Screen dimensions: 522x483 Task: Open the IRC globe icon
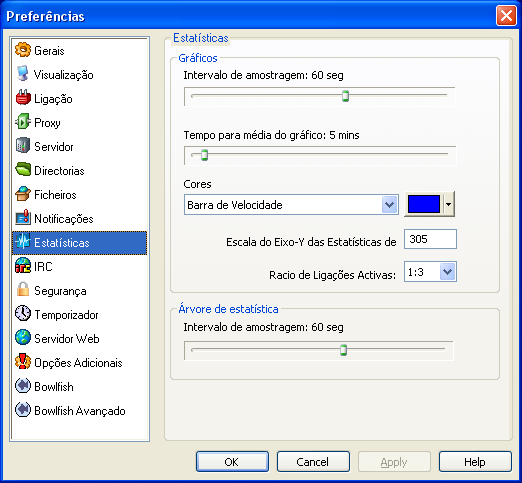pyautogui.click(x=23, y=266)
